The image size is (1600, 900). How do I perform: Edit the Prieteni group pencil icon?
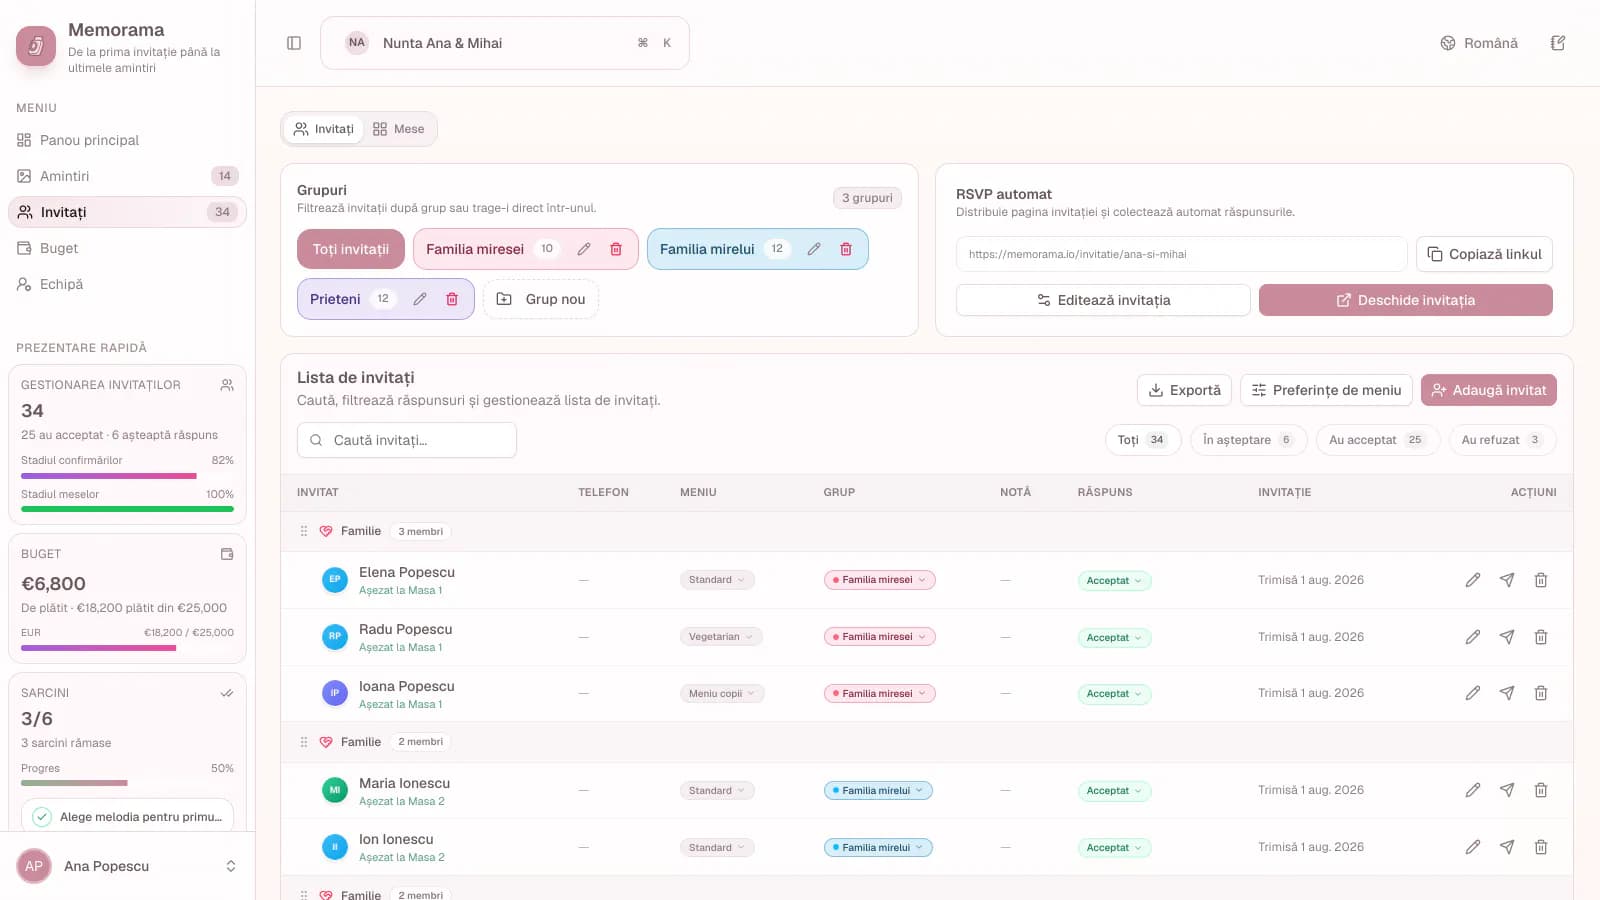point(420,299)
